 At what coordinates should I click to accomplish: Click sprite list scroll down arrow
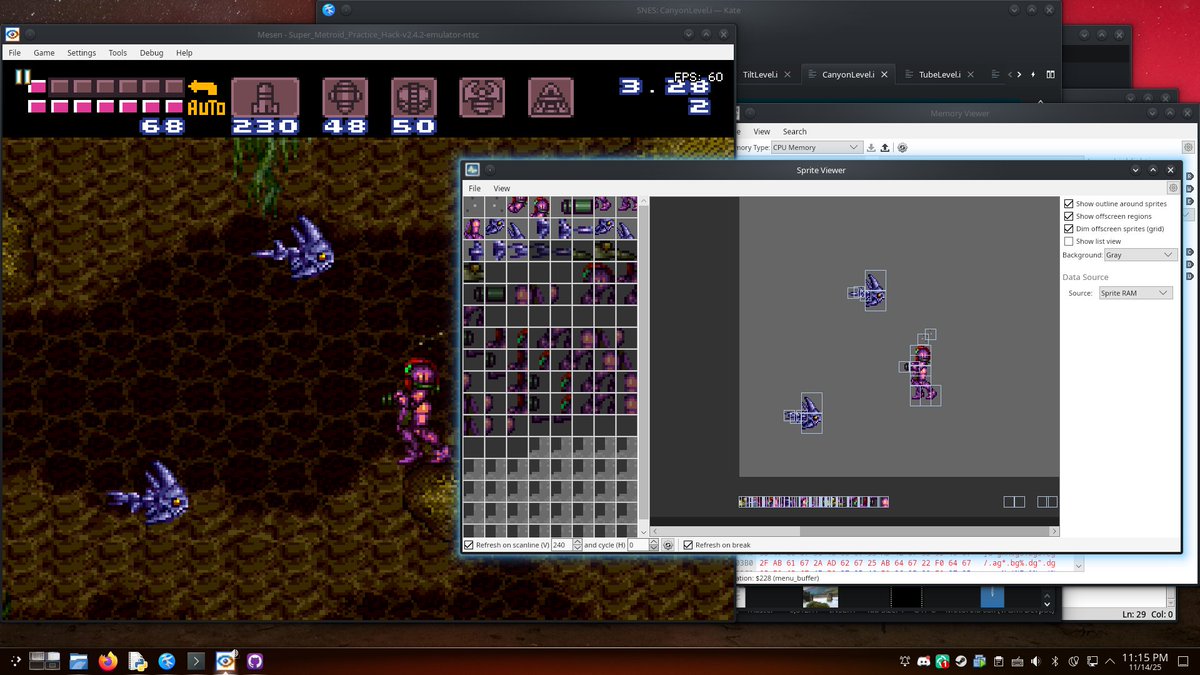[643, 532]
